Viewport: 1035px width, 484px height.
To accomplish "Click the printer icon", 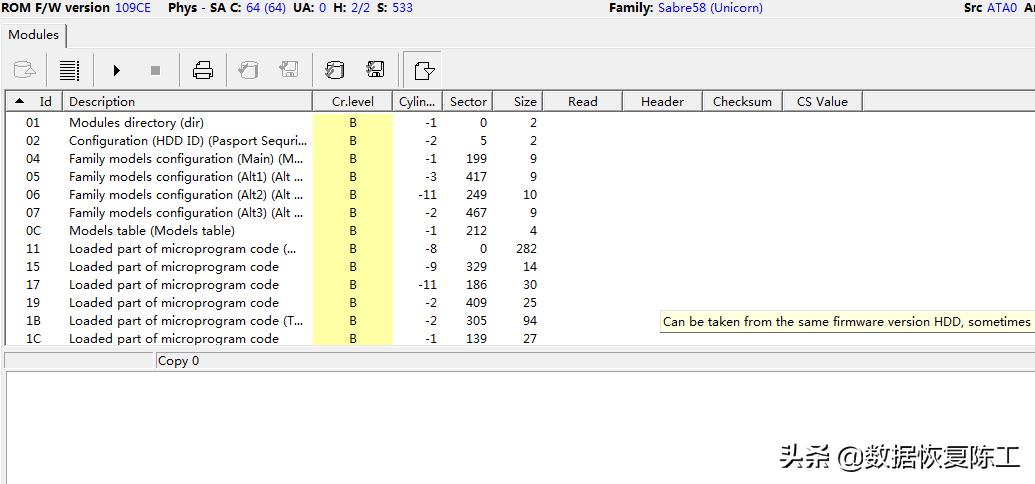I will 203,70.
